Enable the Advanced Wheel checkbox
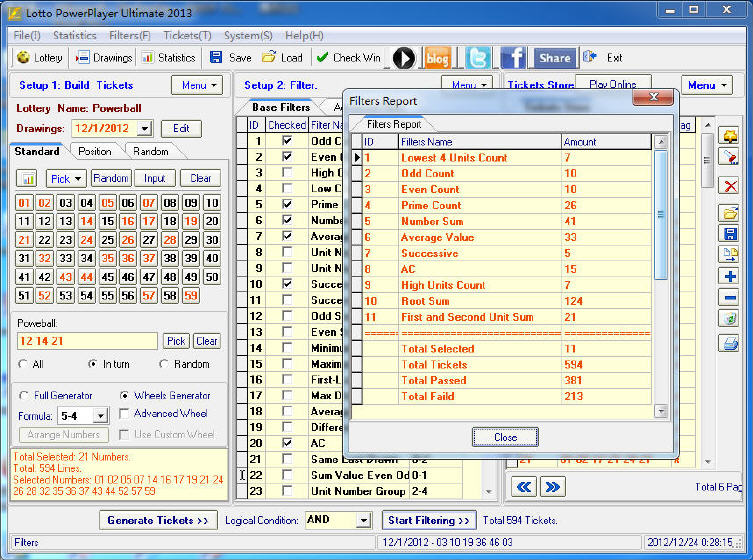This screenshot has height=560, width=753. [x=124, y=413]
